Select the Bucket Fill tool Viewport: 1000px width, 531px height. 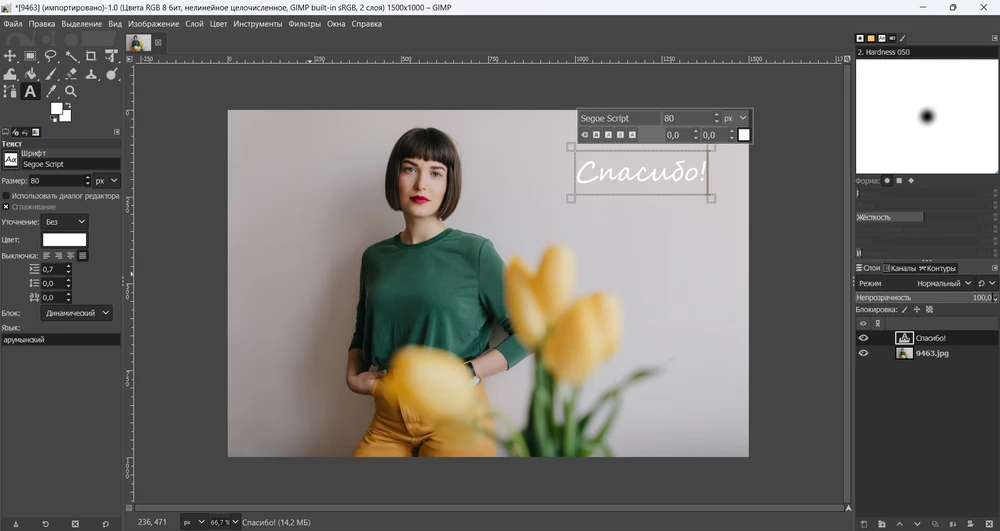30,74
